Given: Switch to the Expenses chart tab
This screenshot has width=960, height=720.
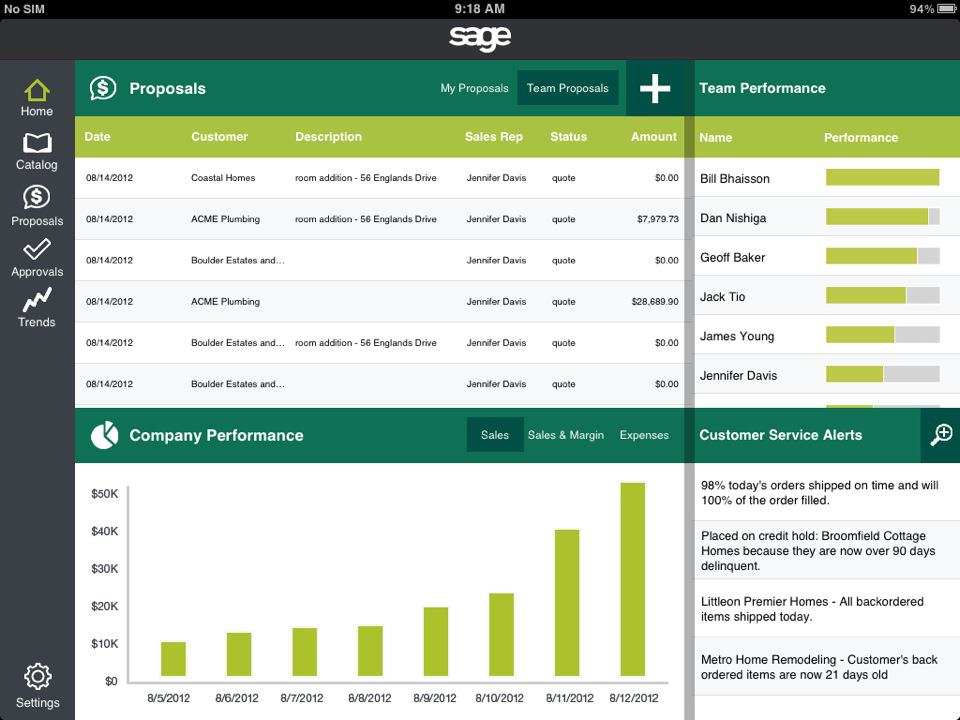Looking at the screenshot, I should click(644, 435).
